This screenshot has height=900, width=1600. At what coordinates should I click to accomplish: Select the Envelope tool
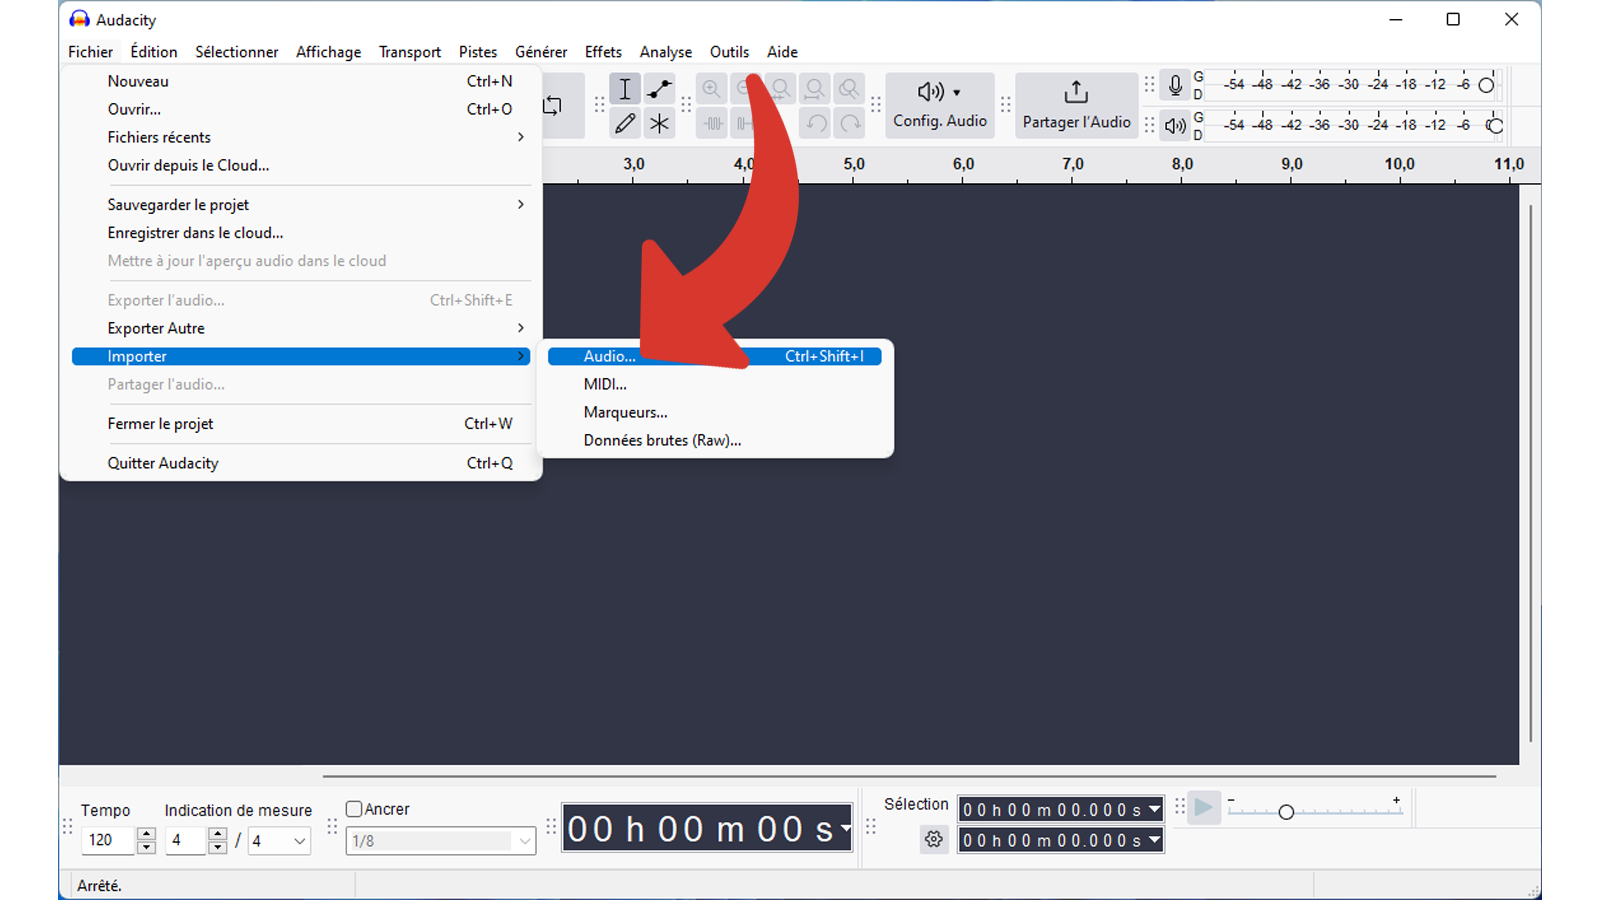[659, 88]
